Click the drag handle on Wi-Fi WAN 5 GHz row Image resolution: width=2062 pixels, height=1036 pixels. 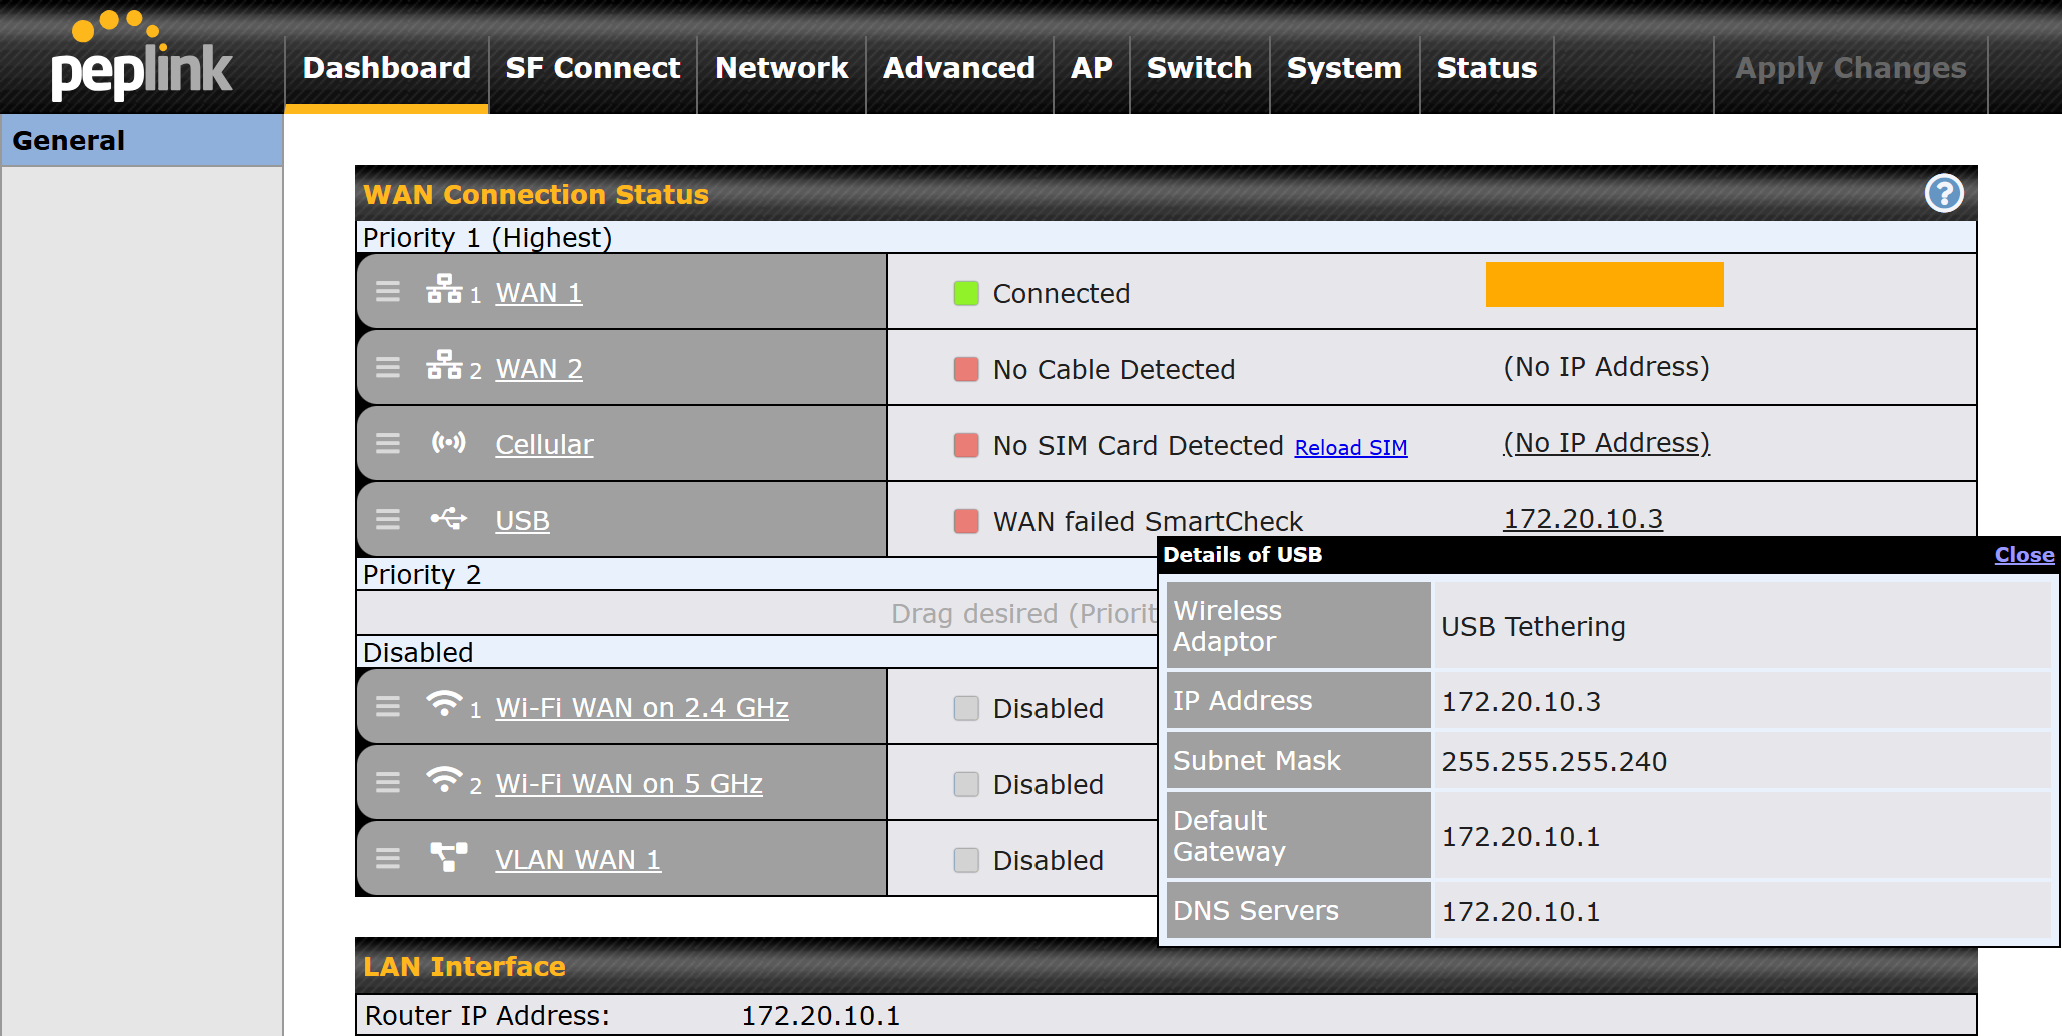[x=388, y=783]
